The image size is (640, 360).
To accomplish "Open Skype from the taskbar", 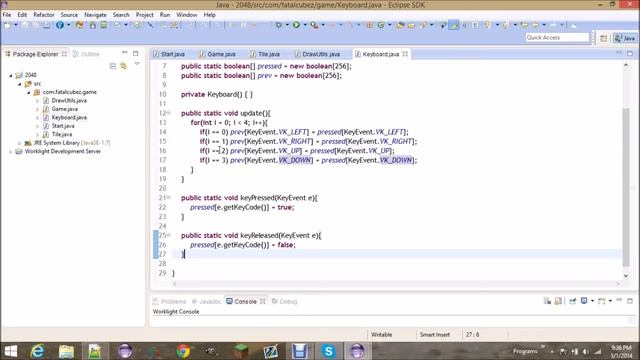I will (328, 351).
